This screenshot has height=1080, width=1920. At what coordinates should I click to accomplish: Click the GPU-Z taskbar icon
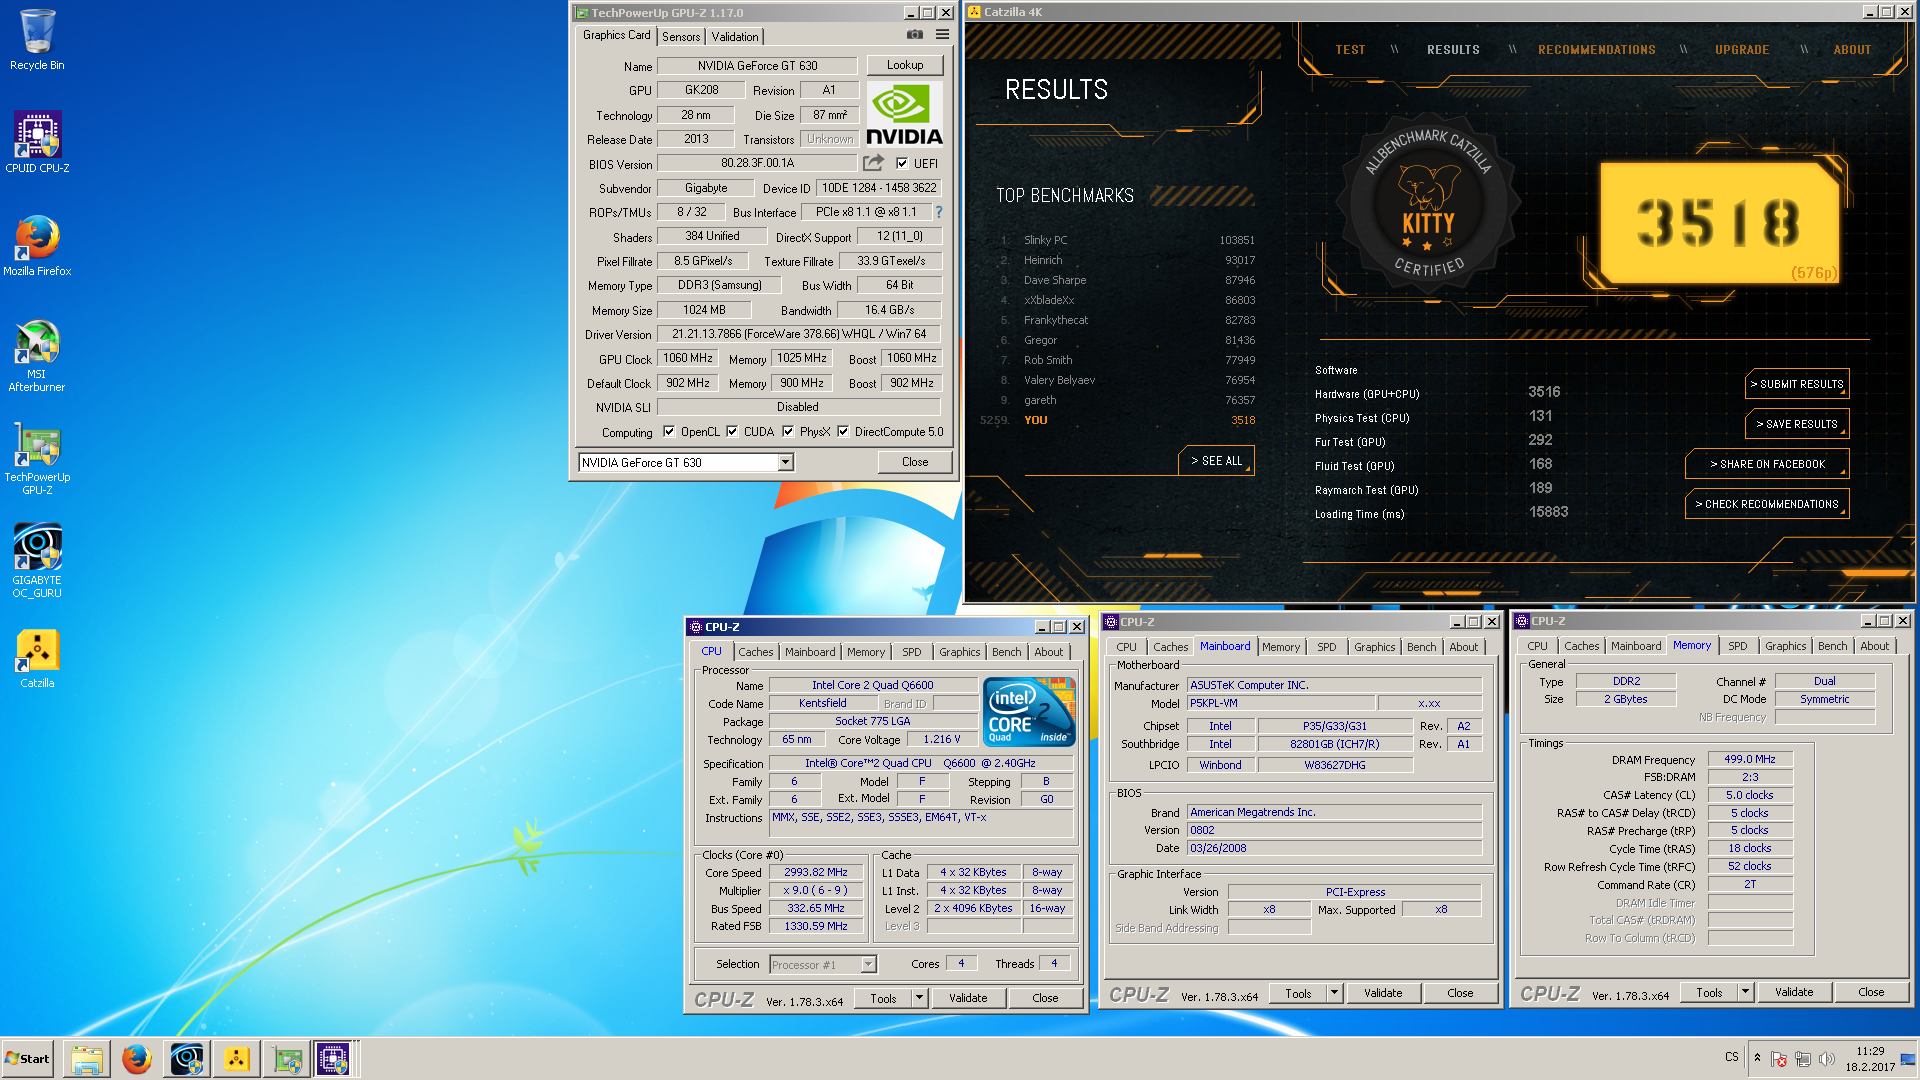(287, 1059)
